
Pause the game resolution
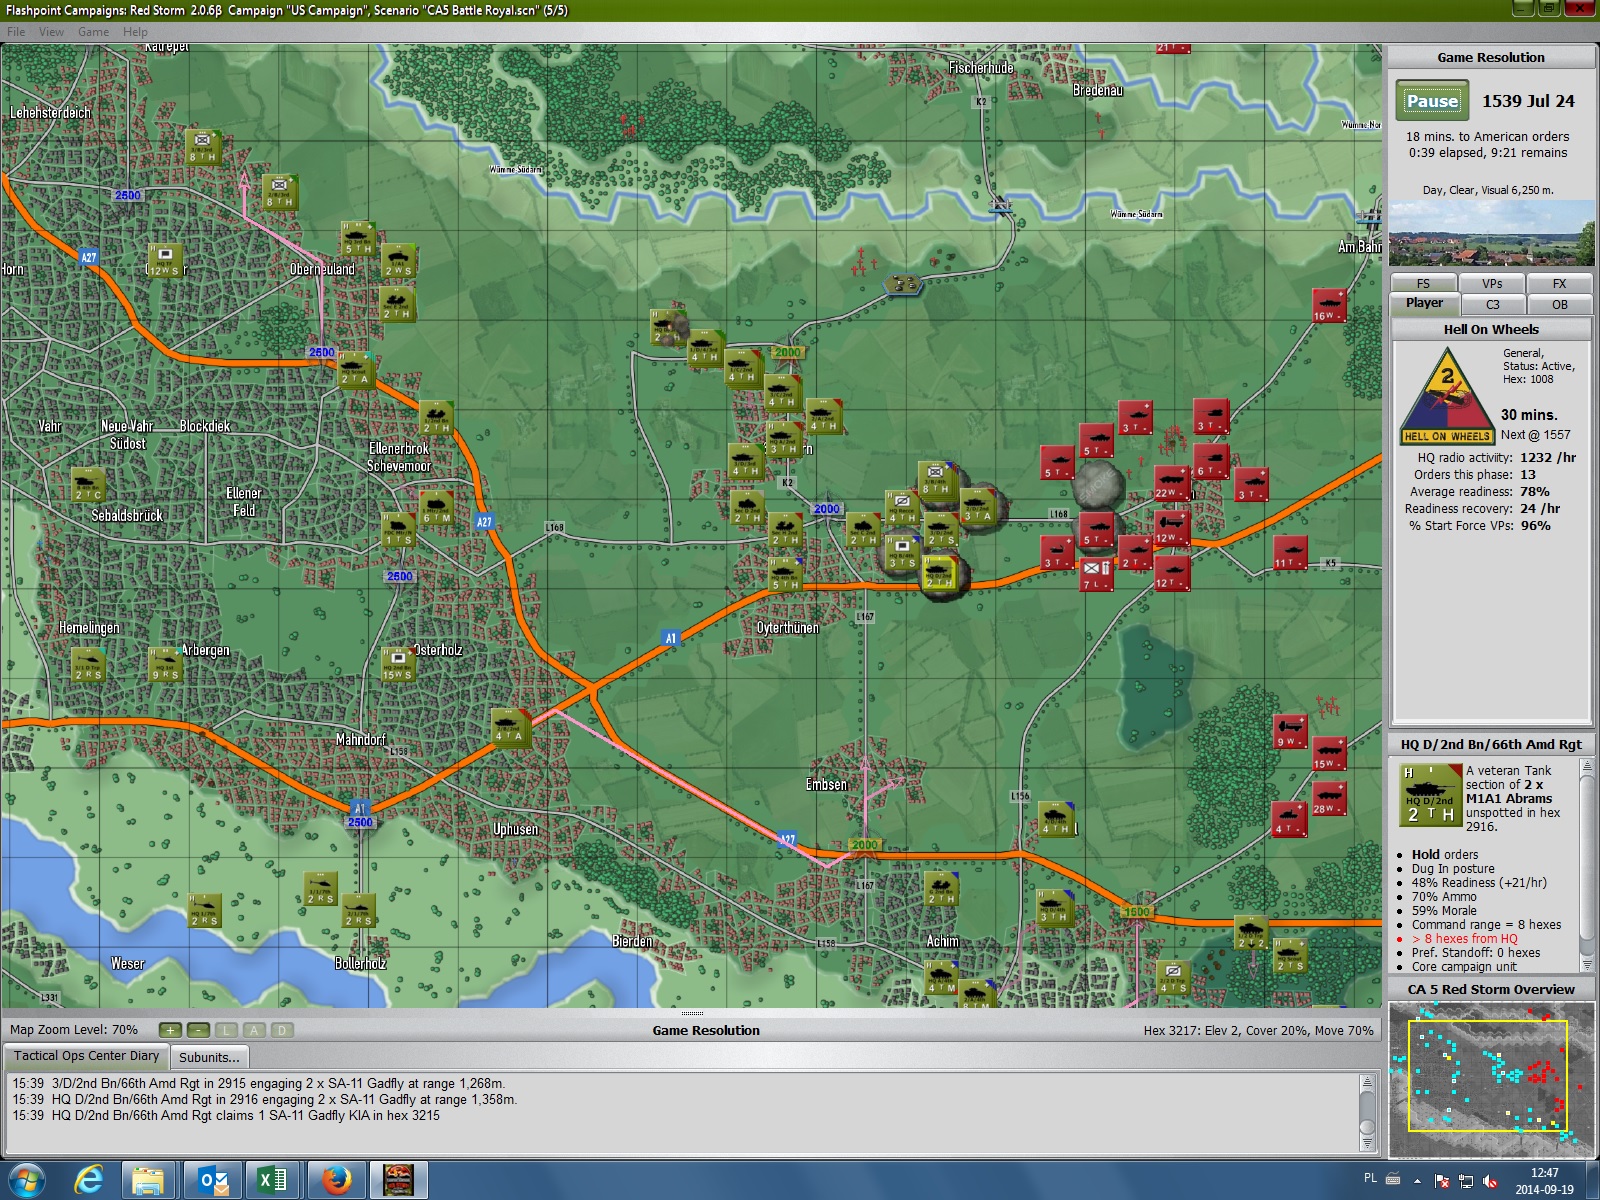1432,101
